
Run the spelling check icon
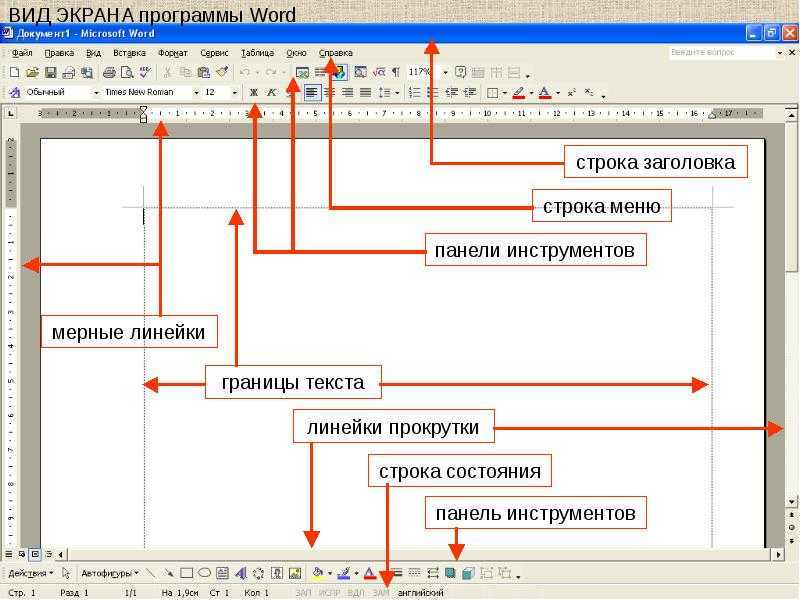point(145,72)
